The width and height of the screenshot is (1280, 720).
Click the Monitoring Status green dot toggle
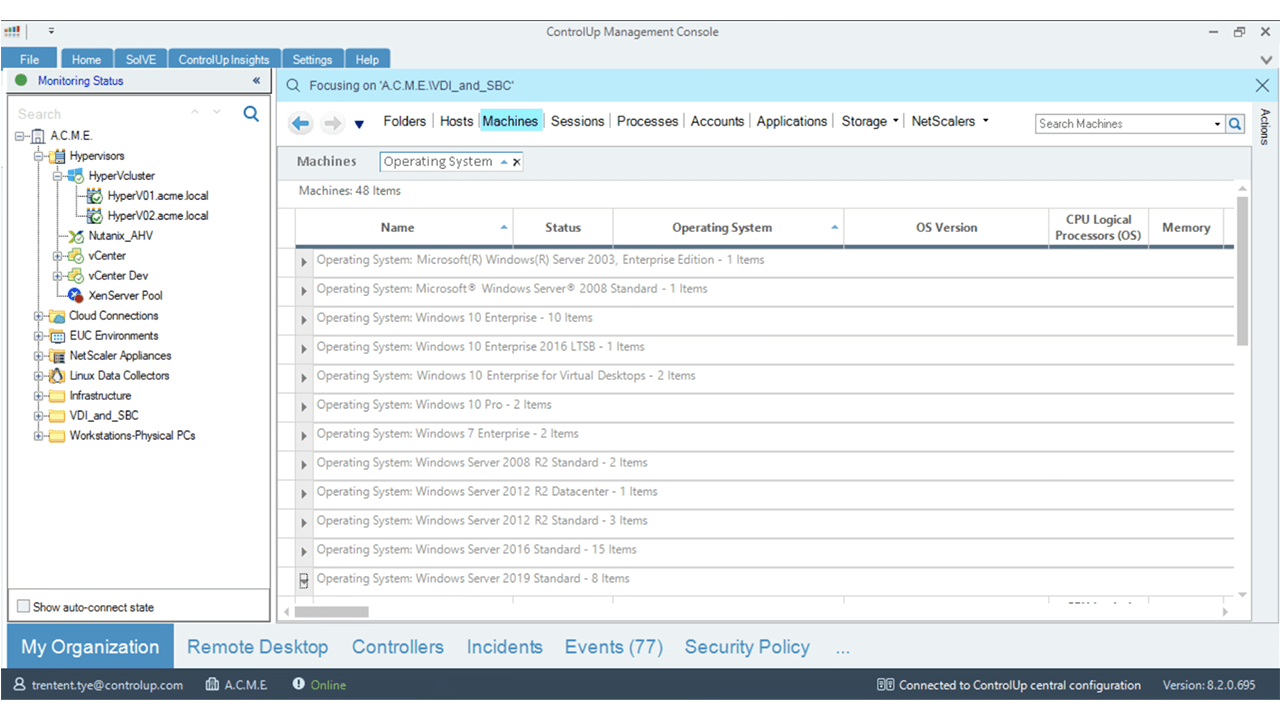pos(22,80)
